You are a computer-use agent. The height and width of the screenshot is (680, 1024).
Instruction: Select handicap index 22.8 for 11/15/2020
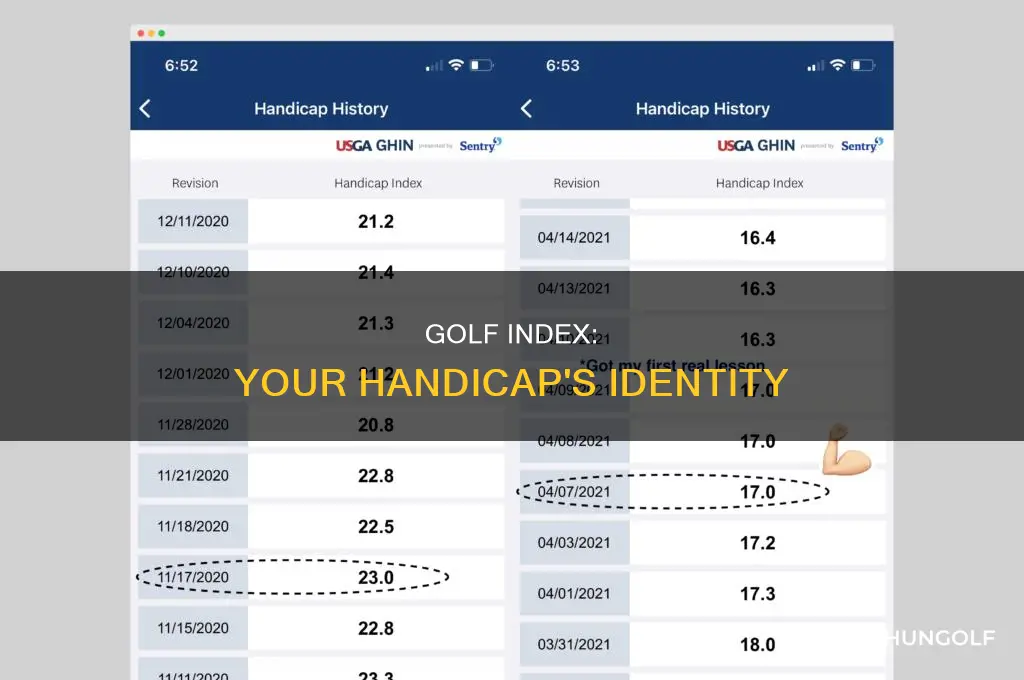tap(376, 628)
